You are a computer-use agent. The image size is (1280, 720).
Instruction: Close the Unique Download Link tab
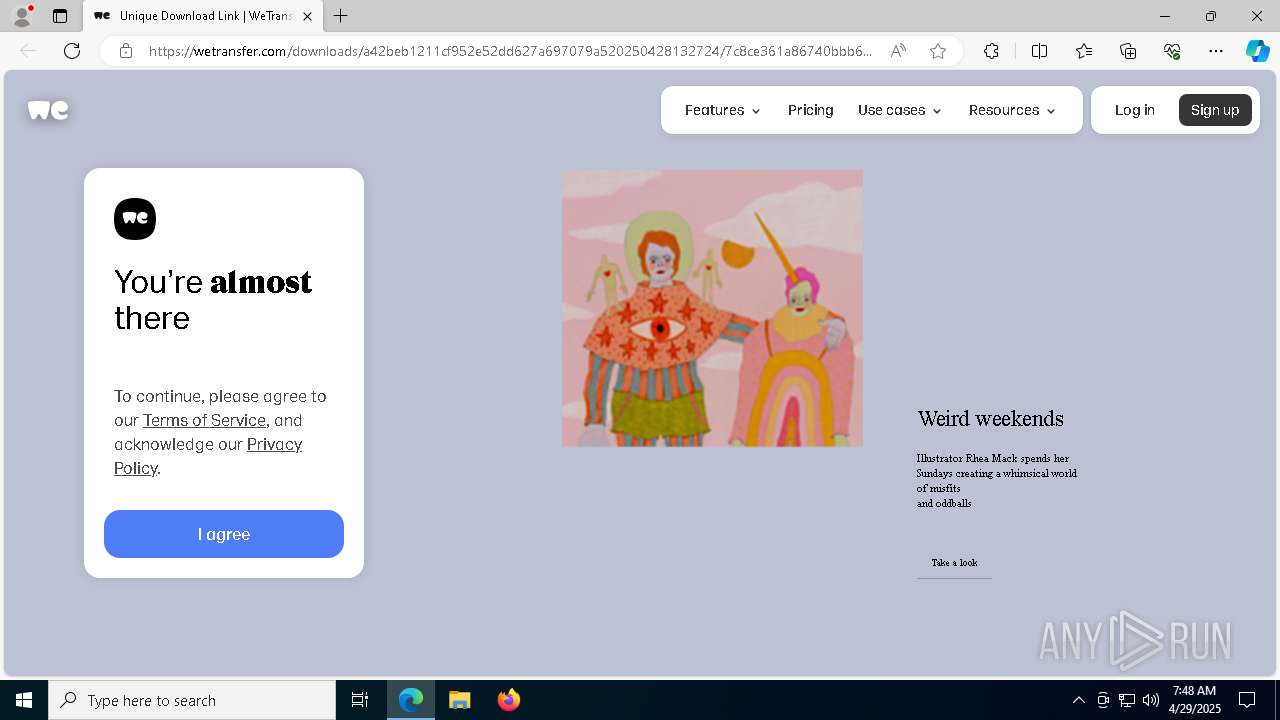(x=307, y=16)
